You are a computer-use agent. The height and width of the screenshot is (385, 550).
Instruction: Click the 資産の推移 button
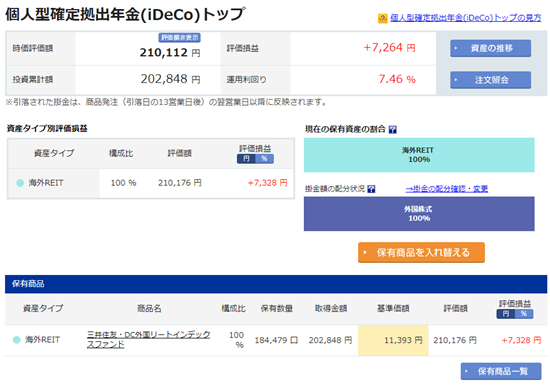click(490, 48)
